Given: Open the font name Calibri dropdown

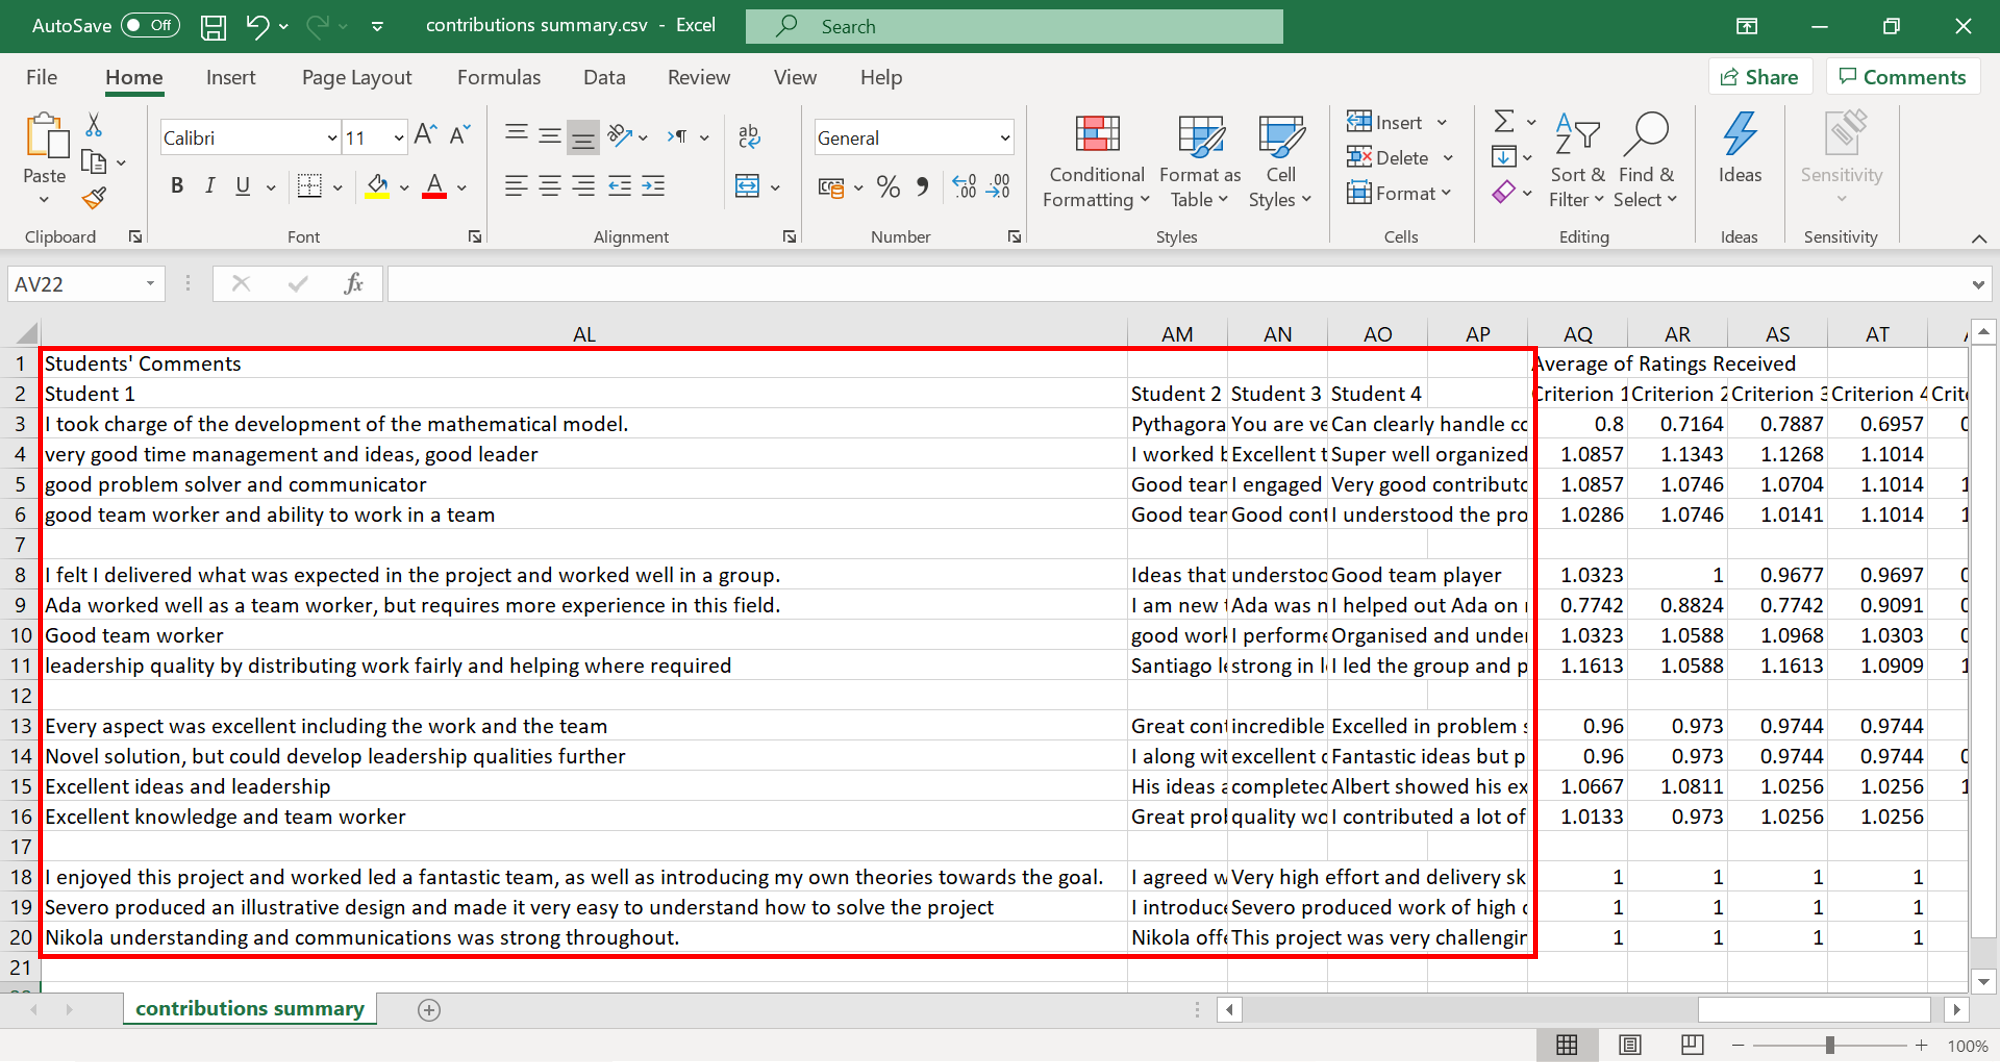Looking at the screenshot, I should tap(332, 138).
